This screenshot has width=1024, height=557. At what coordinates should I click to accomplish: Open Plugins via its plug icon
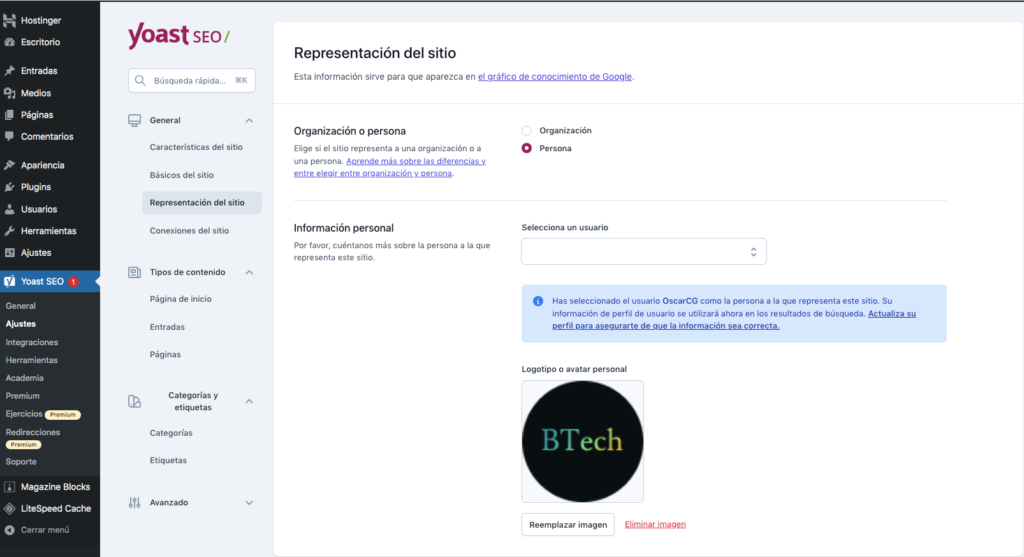point(10,187)
